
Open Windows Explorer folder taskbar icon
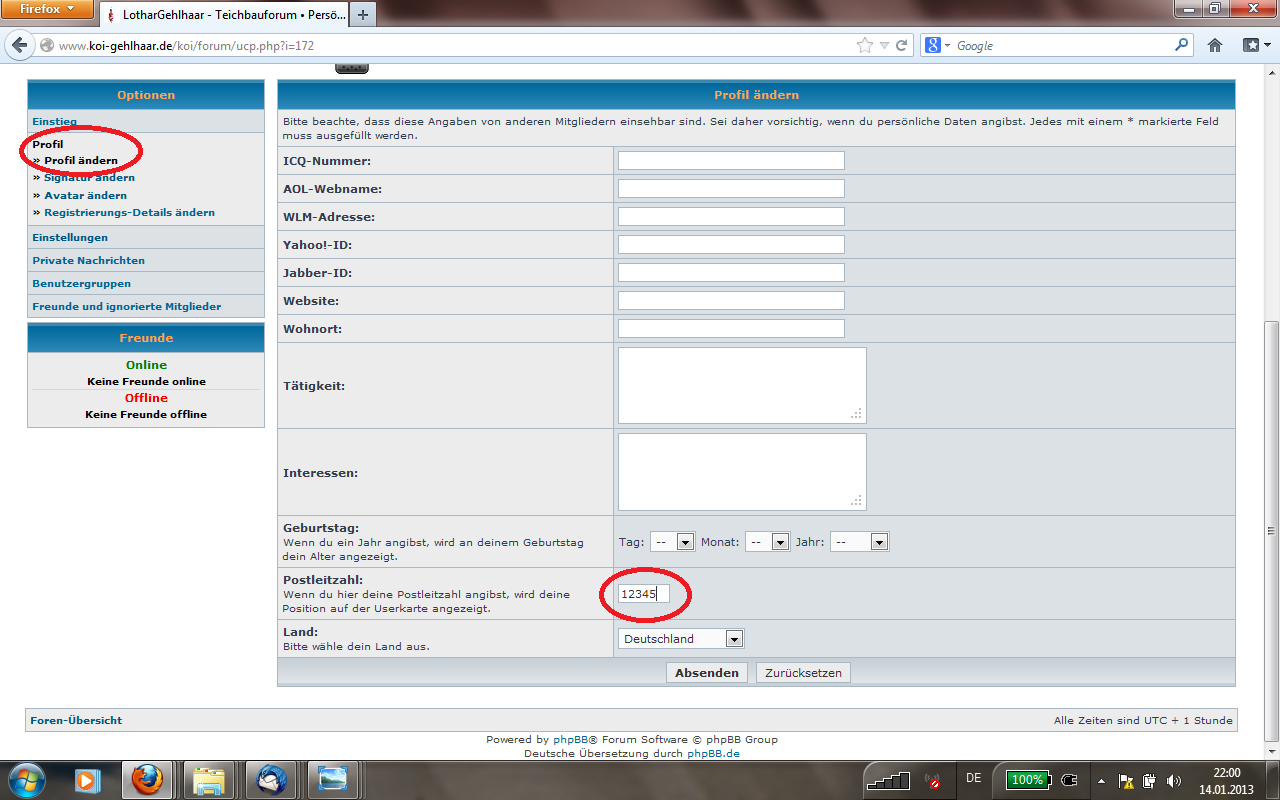point(209,779)
